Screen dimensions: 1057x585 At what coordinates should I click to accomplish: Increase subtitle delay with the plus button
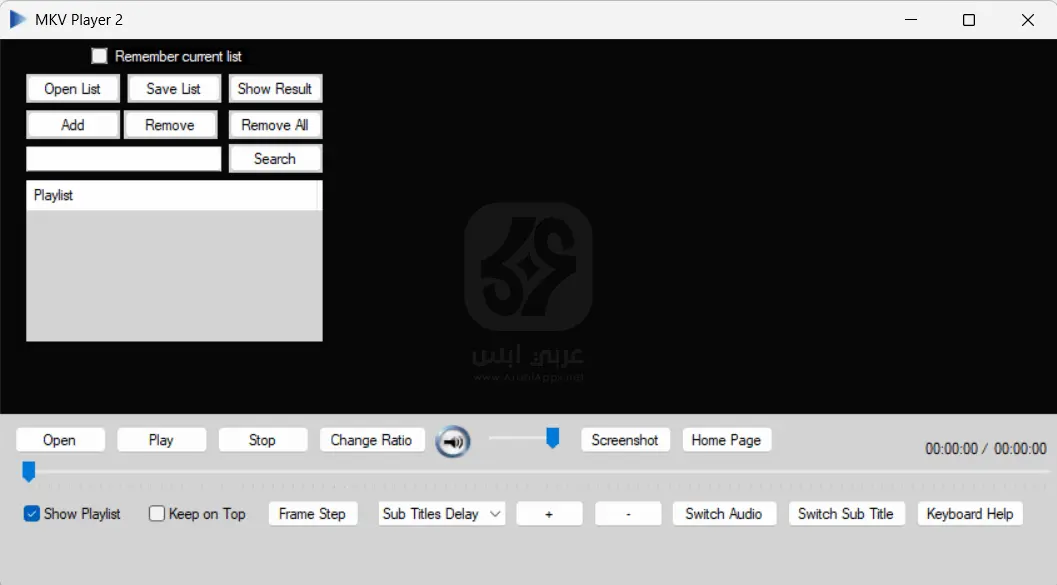(x=548, y=513)
